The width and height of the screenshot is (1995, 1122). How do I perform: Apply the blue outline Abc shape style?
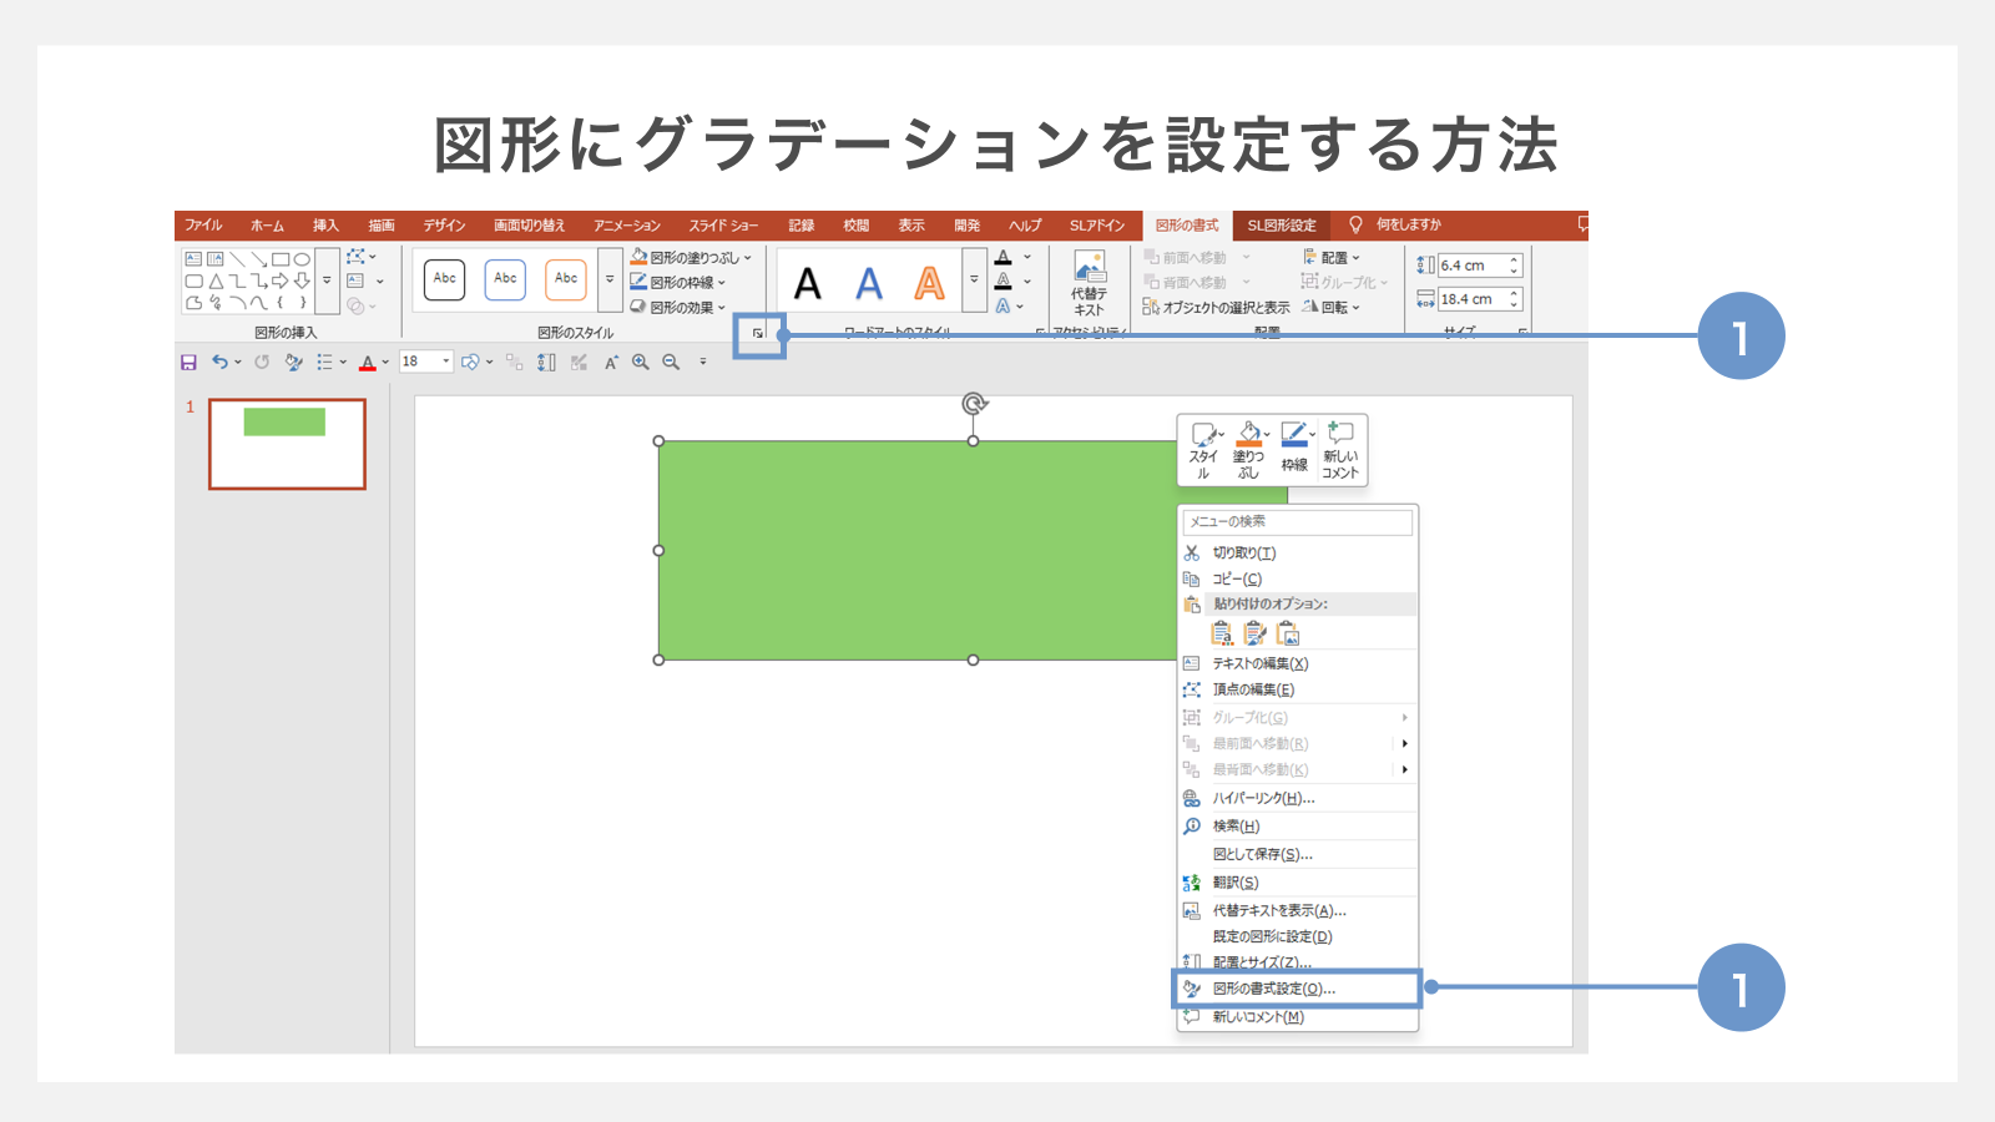click(x=505, y=279)
